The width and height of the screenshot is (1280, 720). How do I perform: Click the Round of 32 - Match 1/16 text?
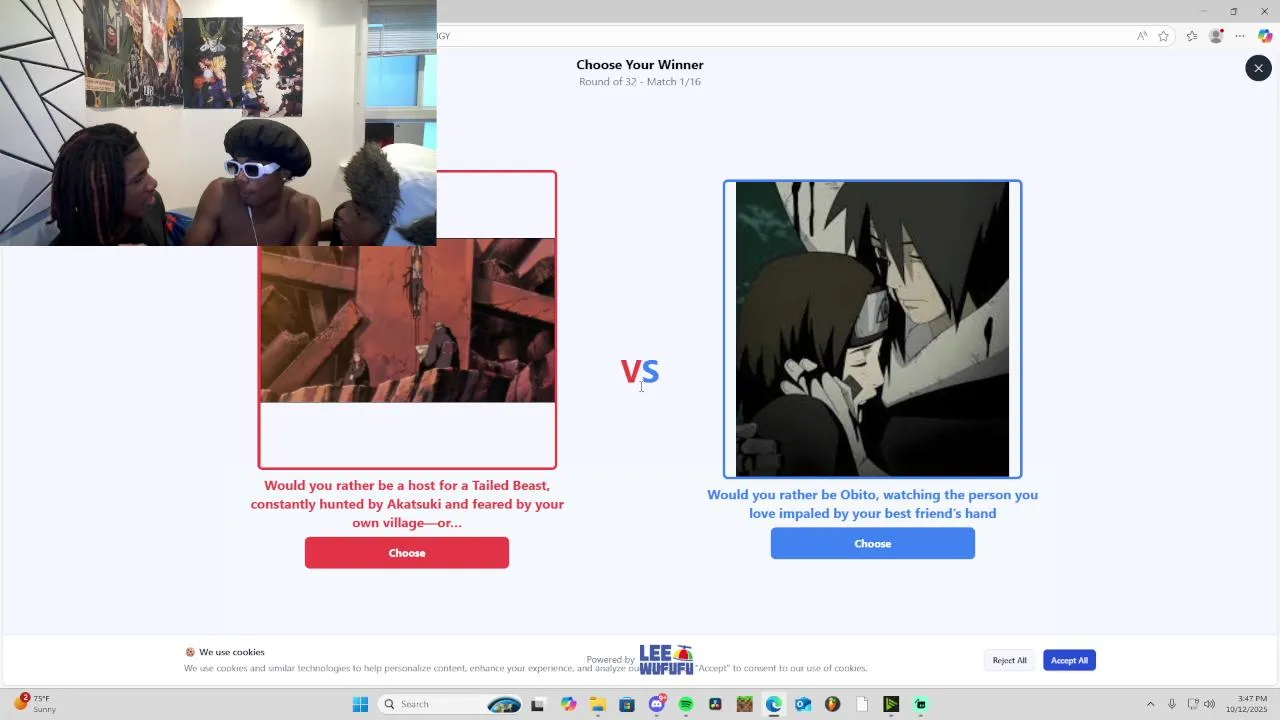(640, 82)
